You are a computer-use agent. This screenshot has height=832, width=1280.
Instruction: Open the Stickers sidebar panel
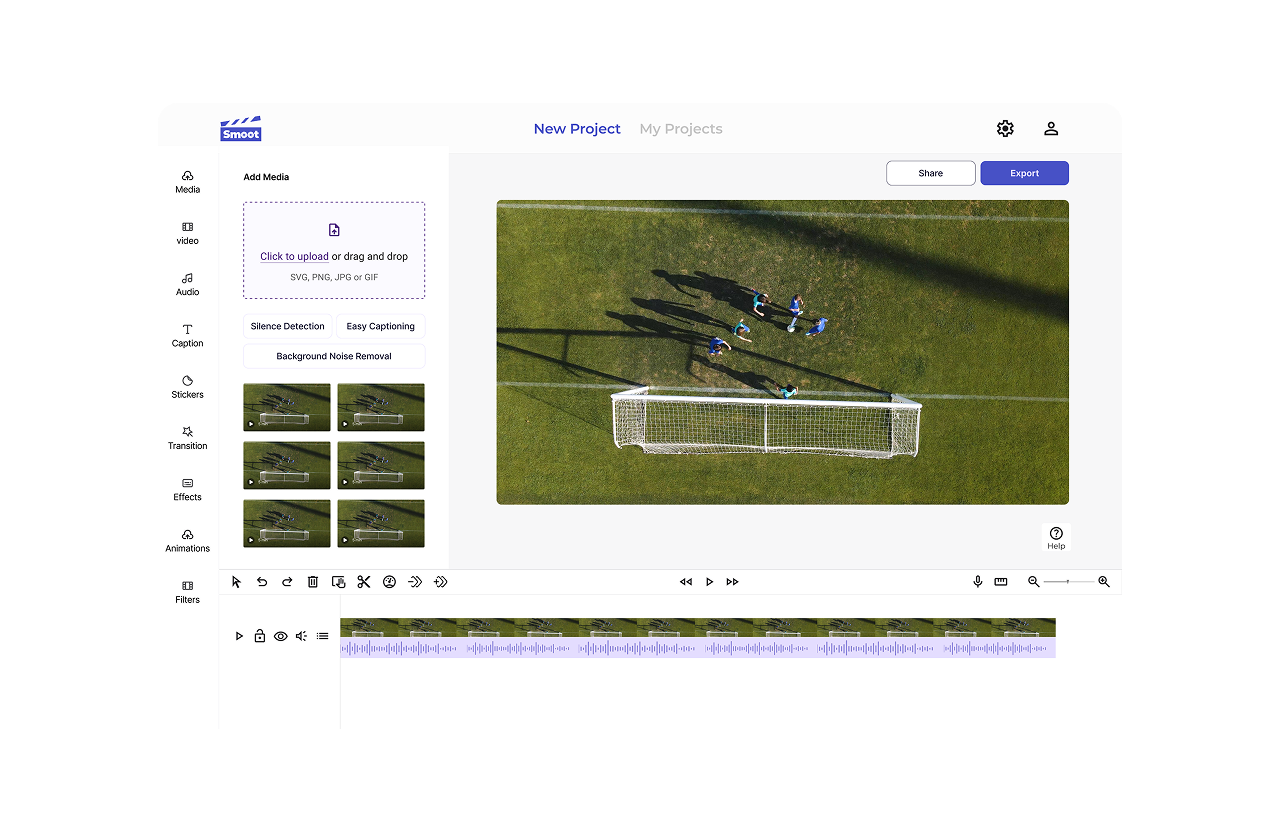coord(187,387)
